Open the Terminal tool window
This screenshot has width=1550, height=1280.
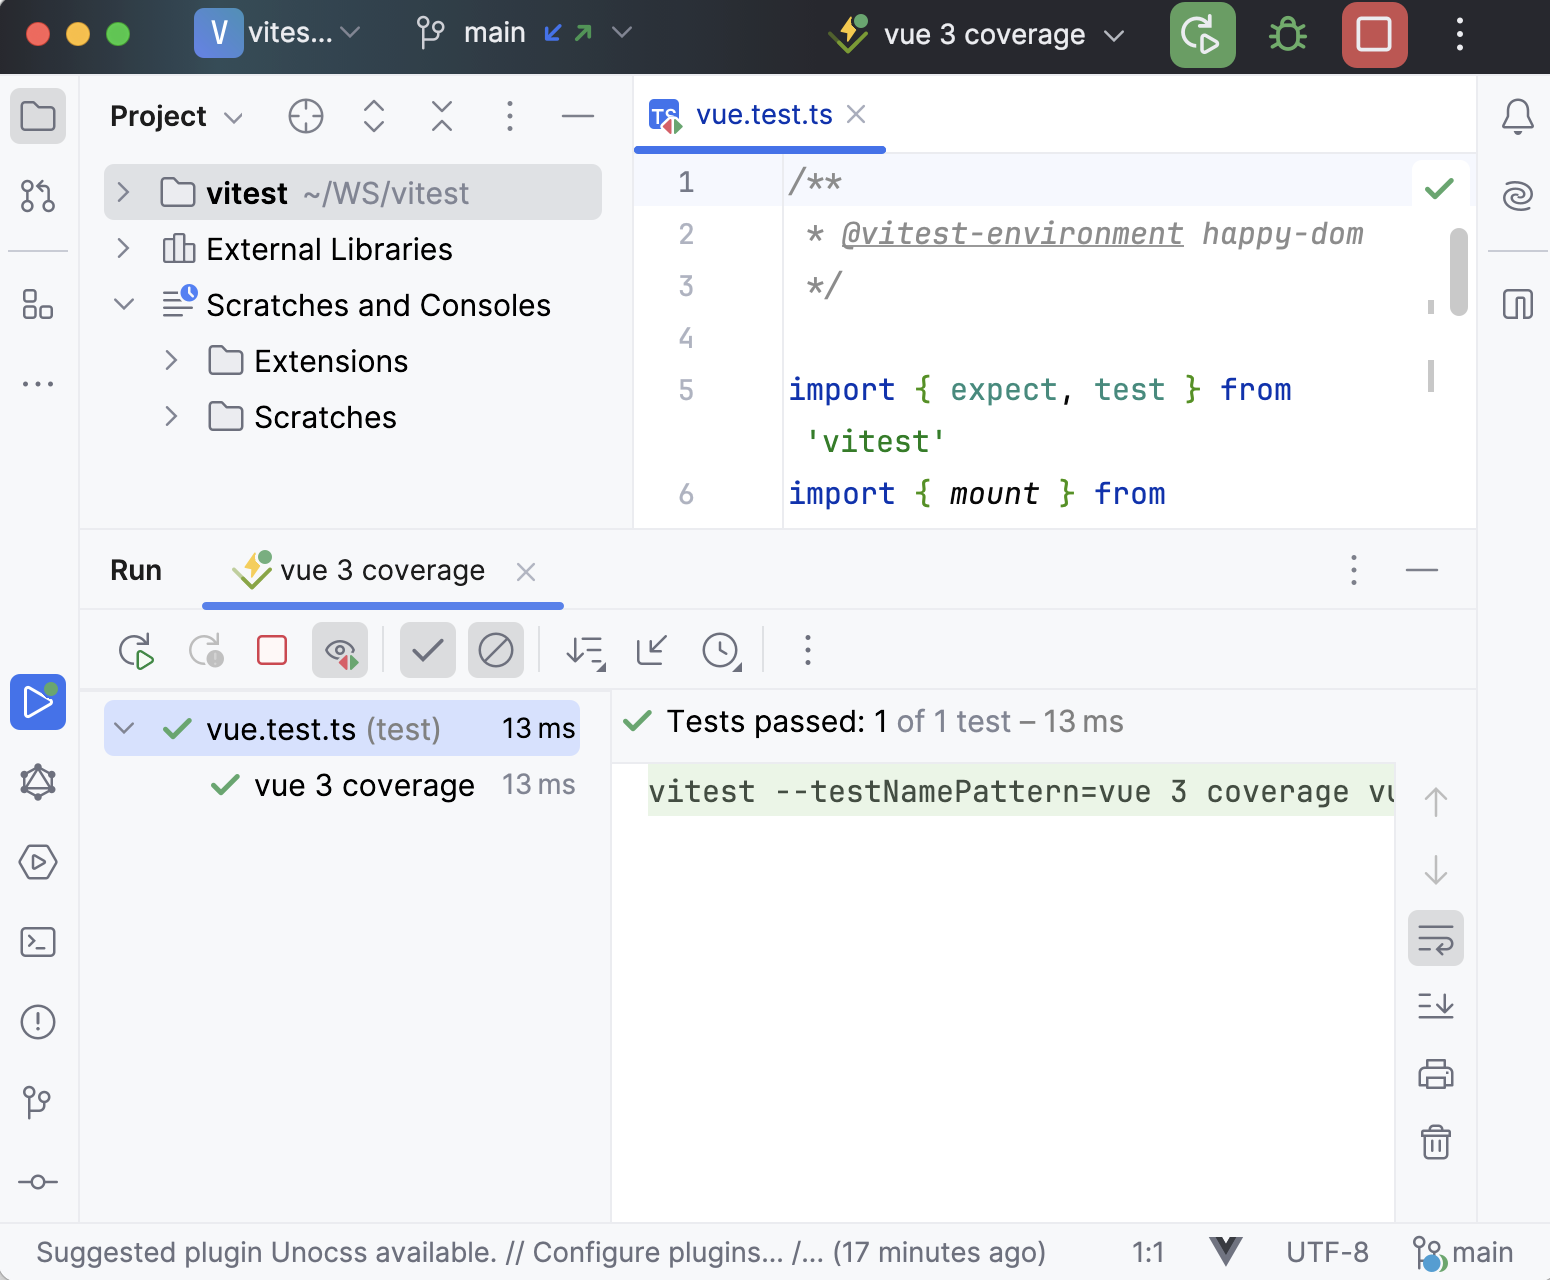click(38, 942)
